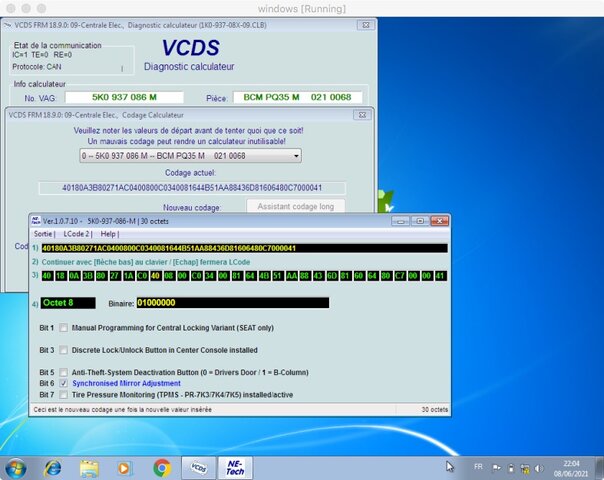Click the Assistant codage long button
Viewport: 604px width, 480px height.
tap(295, 206)
